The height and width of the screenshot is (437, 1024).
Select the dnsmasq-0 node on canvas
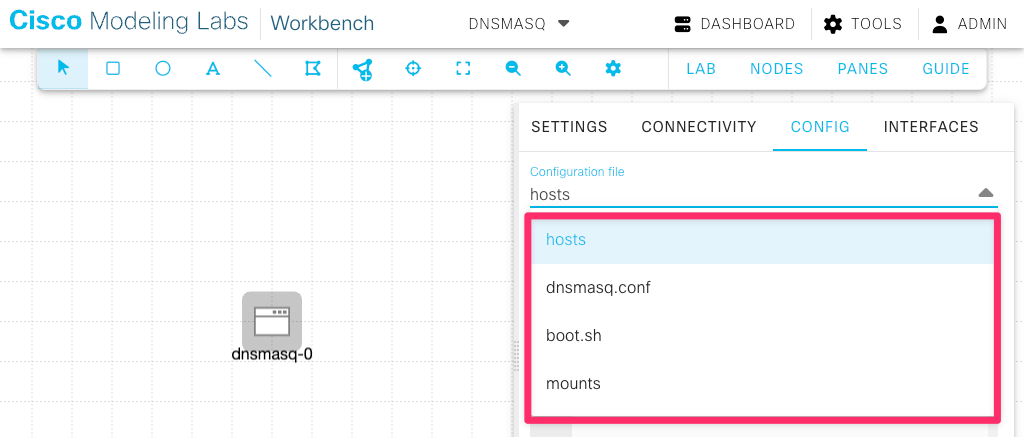[x=272, y=321]
